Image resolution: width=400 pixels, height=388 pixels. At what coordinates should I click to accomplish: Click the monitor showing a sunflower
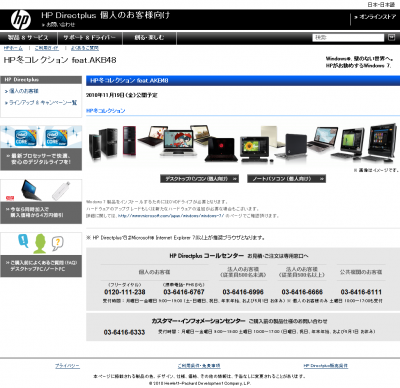pos(255,148)
